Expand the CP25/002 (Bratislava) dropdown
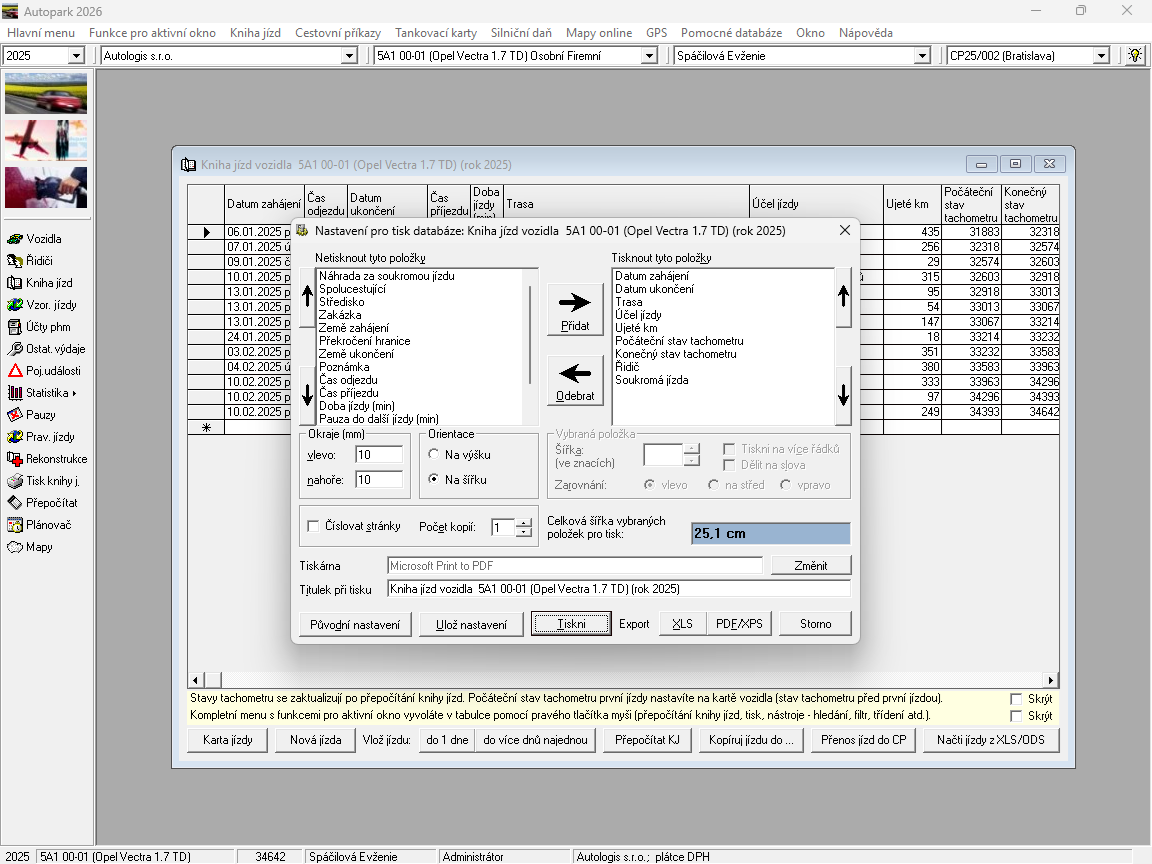Image resolution: width=1152 pixels, height=864 pixels. [x=1102, y=56]
